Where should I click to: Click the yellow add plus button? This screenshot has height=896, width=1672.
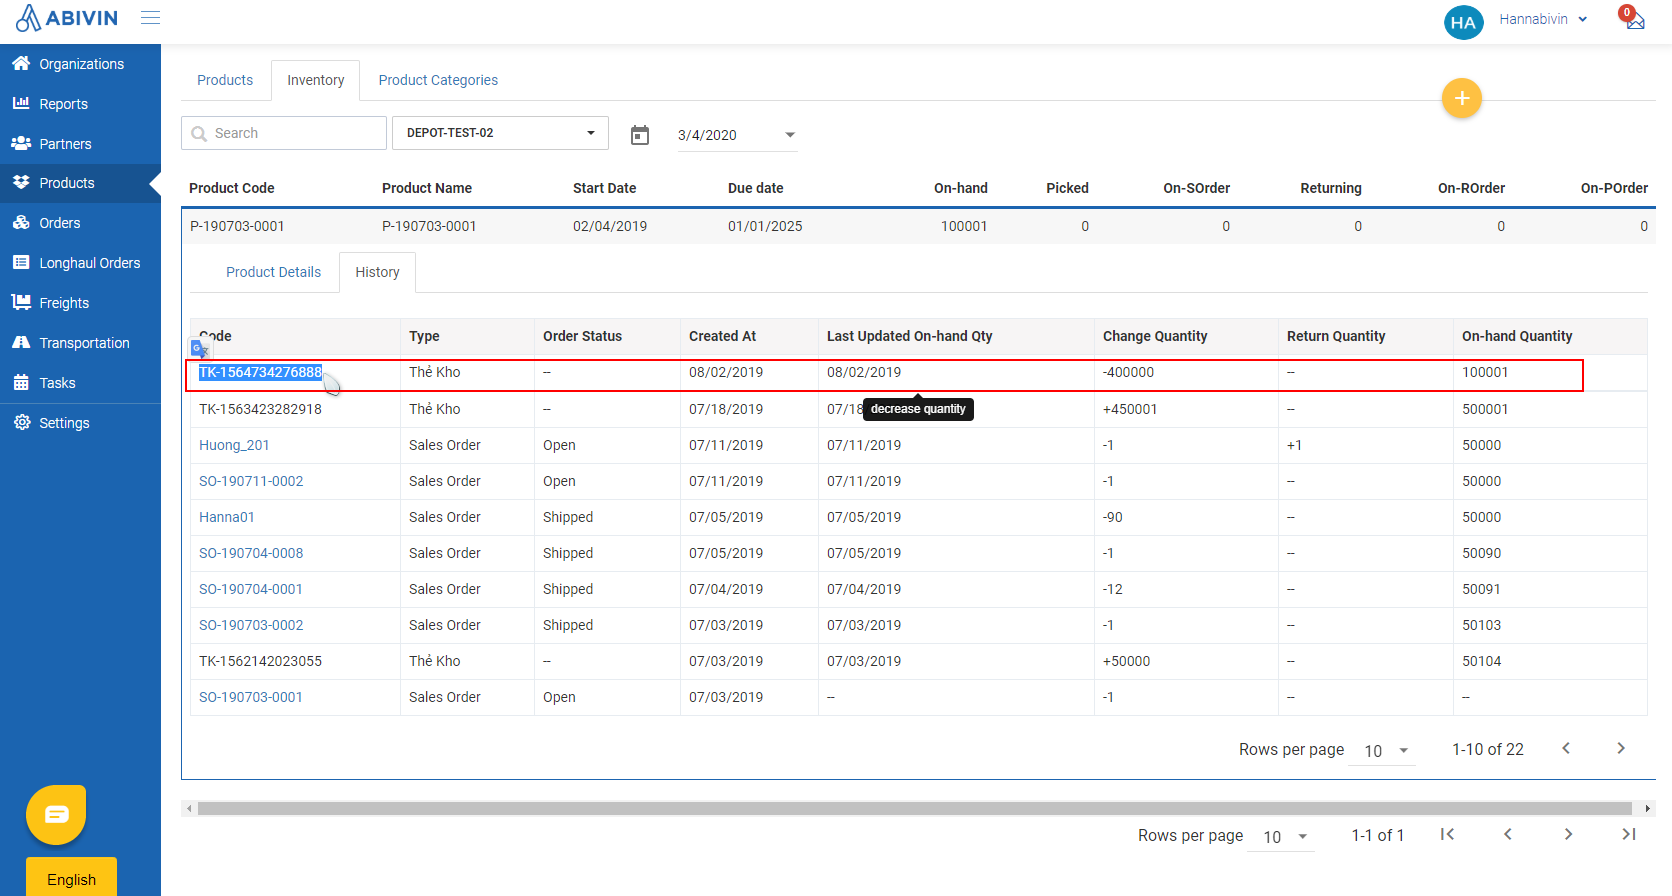coord(1461,98)
